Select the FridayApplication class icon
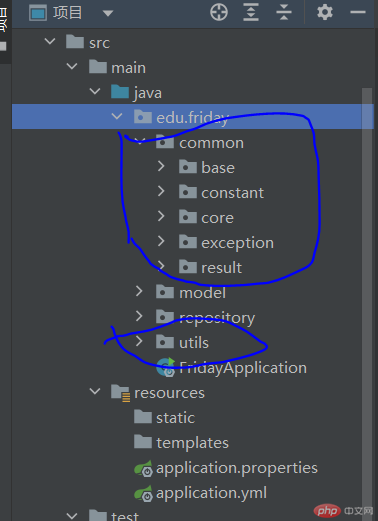Screen dimensions: 378x521 [x=166, y=367]
